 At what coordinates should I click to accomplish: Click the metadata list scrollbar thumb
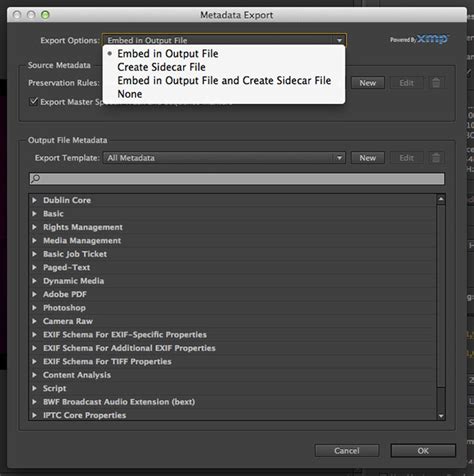coord(441,296)
